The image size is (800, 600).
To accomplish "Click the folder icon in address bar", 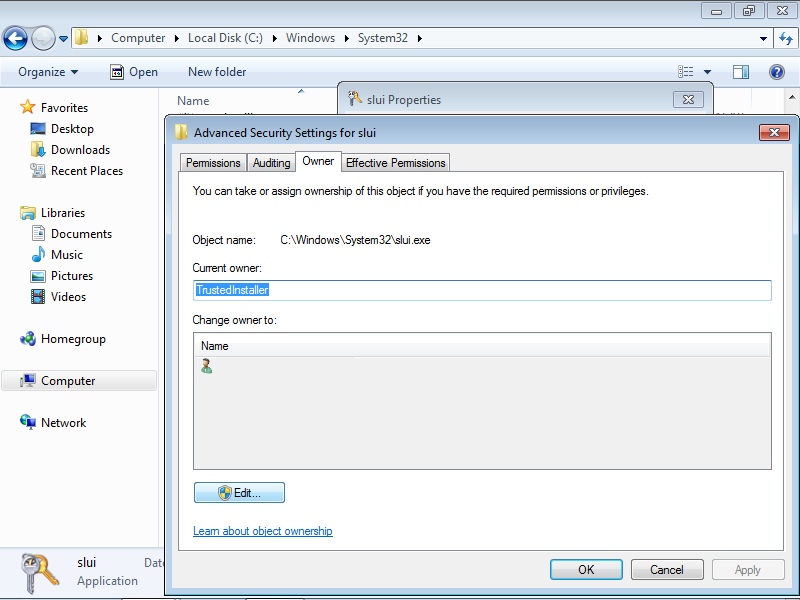I will point(81,38).
